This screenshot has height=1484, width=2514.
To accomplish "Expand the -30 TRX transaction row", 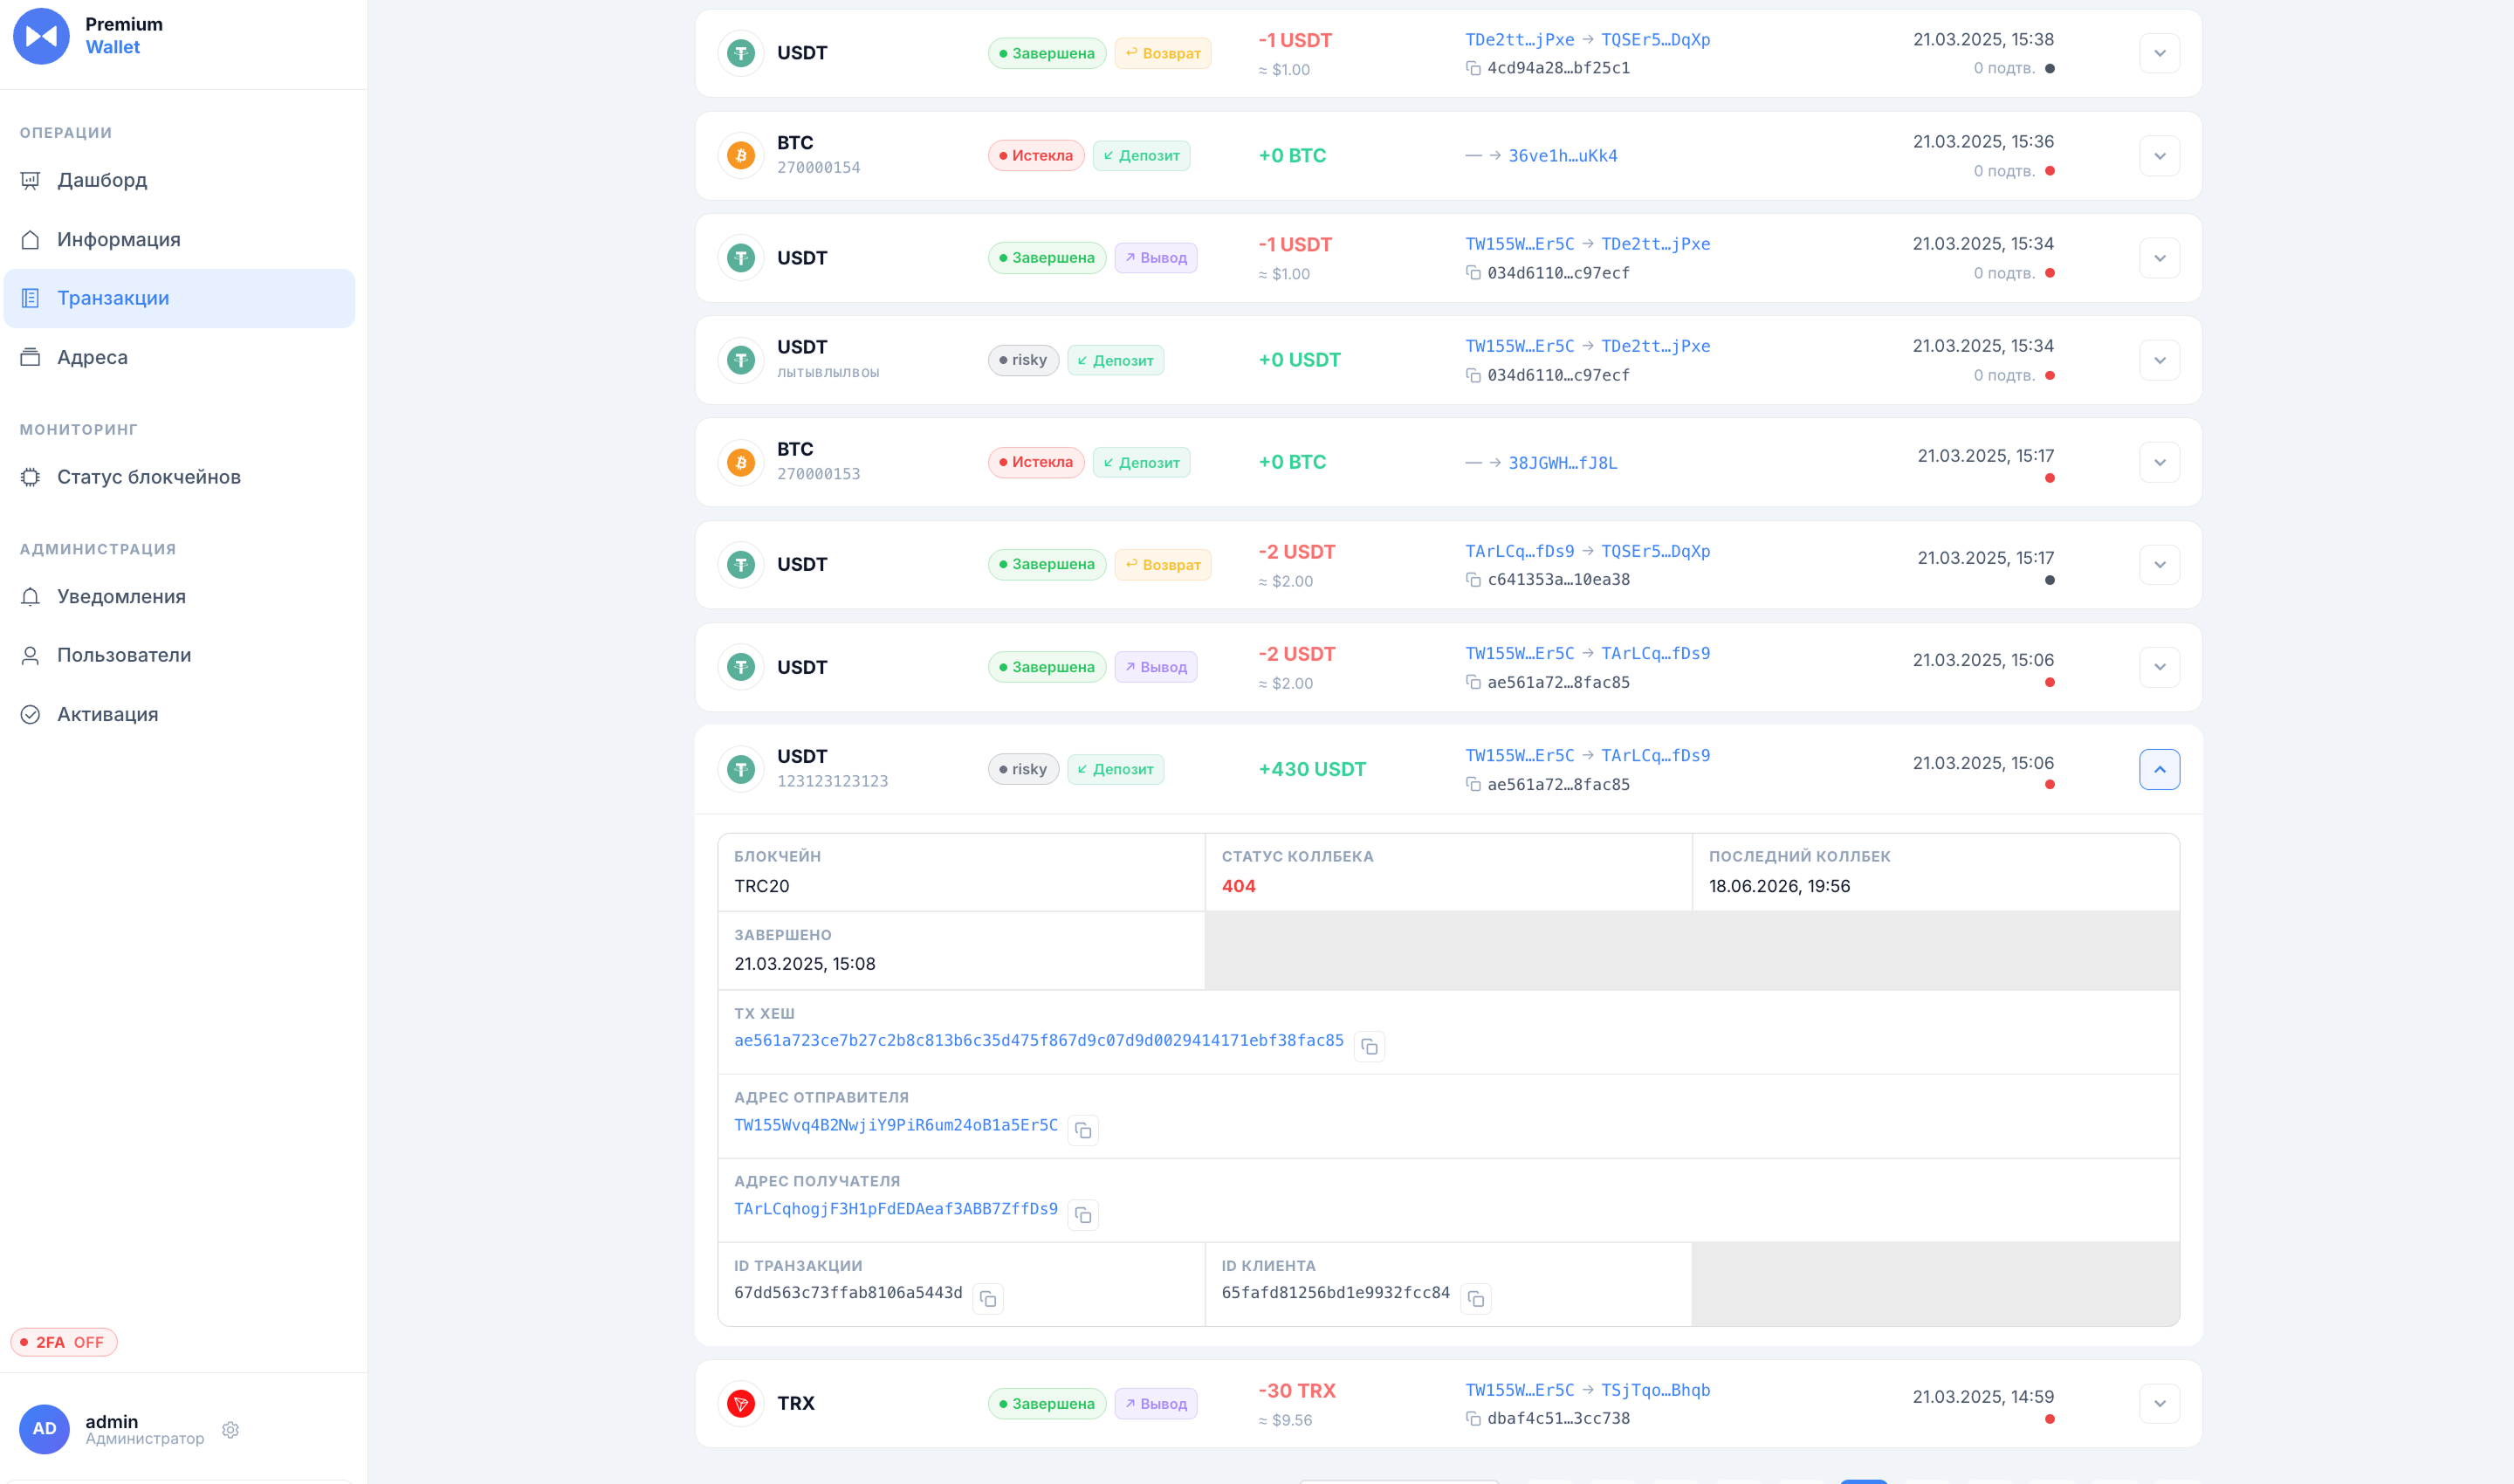I will coord(2159,1404).
